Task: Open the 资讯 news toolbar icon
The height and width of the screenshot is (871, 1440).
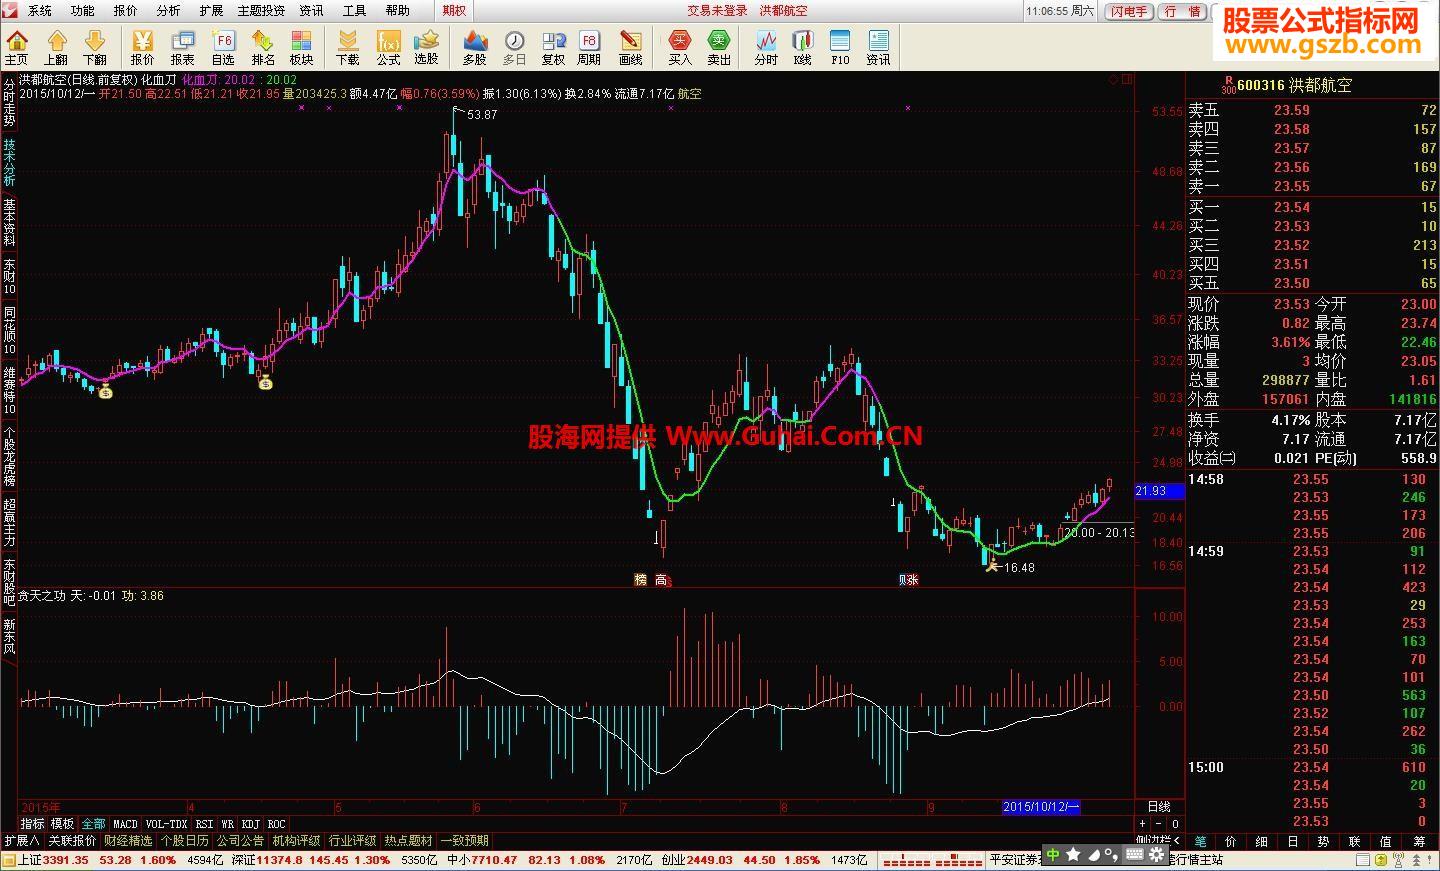Action: (x=878, y=46)
